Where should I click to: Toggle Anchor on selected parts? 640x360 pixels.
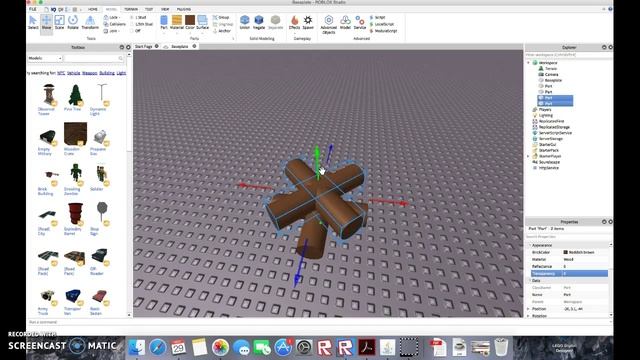pyautogui.click(x=222, y=31)
